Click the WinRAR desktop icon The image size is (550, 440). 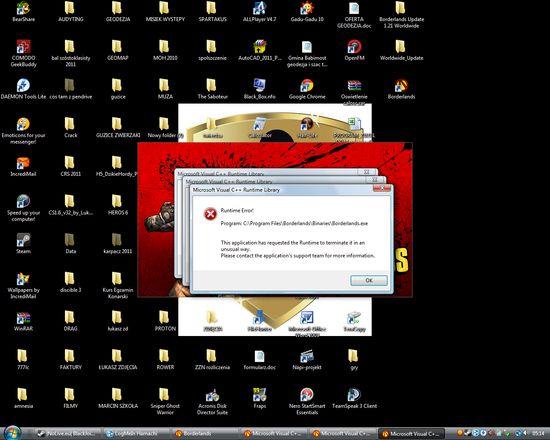pos(24,321)
